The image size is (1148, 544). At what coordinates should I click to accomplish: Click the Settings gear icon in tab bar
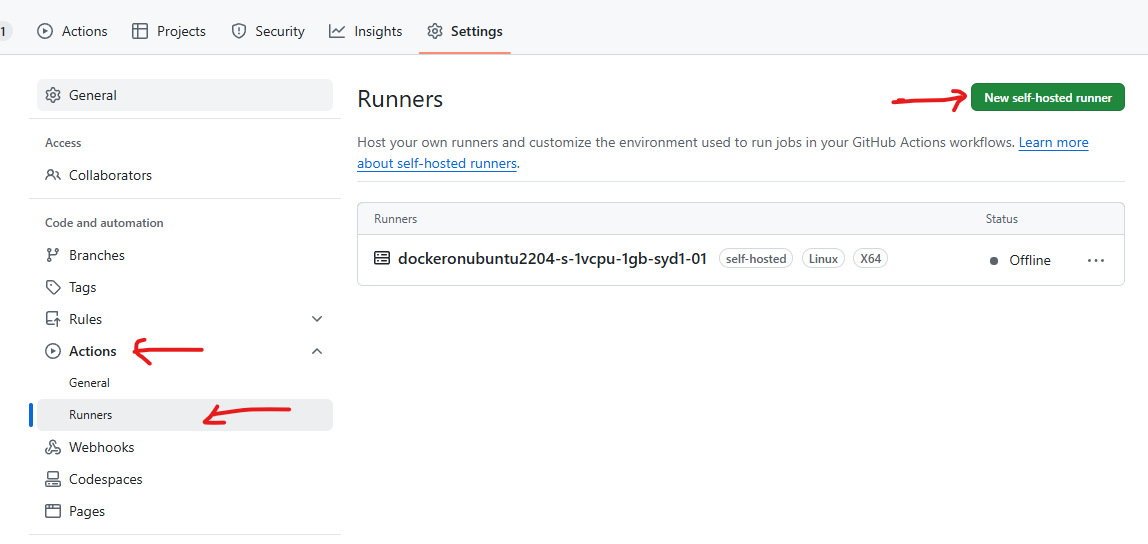[435, 31]
